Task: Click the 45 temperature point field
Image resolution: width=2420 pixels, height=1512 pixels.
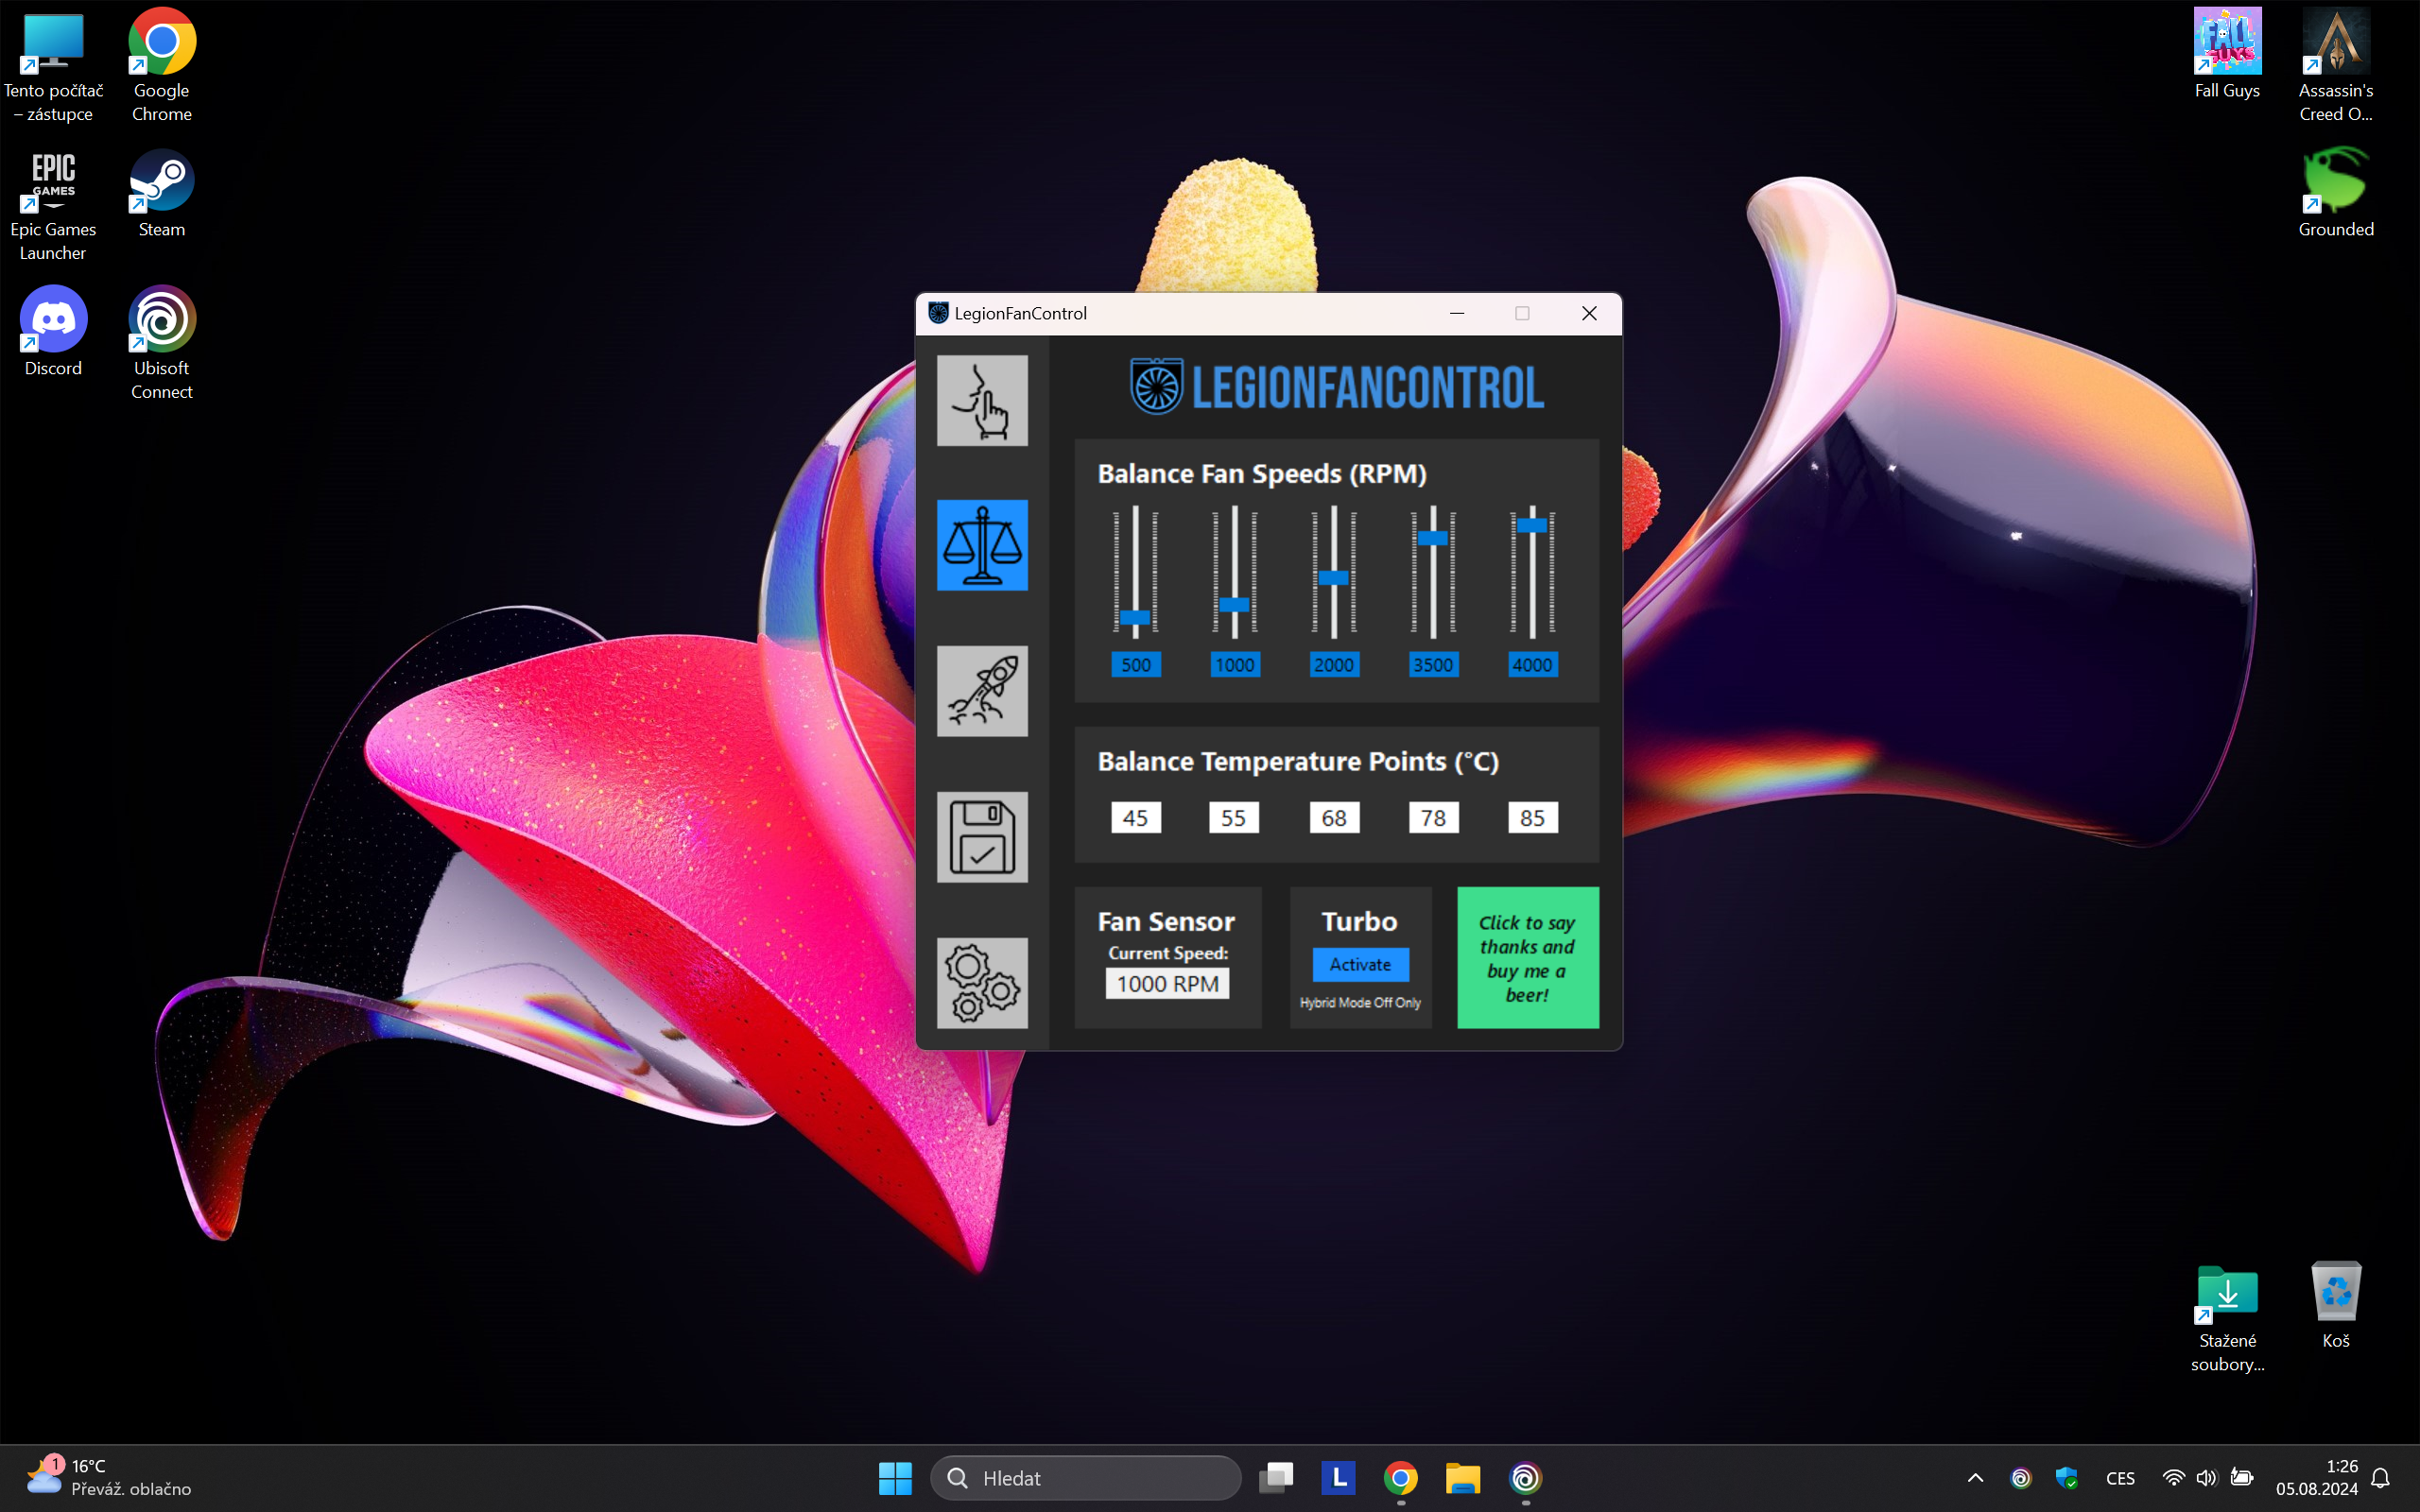Action: [1136, 818]
